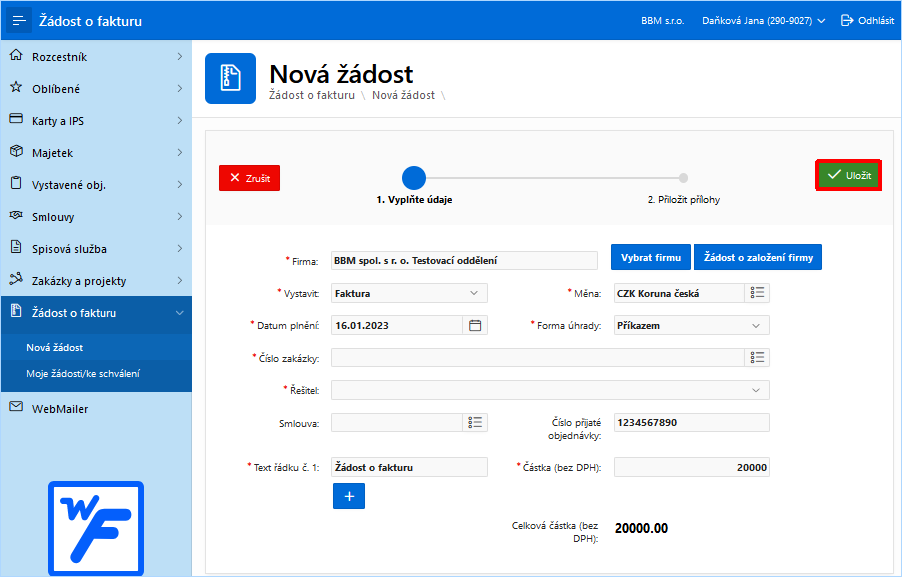Click the WF logo in sidebar
Viewport: 902px width, 577px height.
click(96, 528)
